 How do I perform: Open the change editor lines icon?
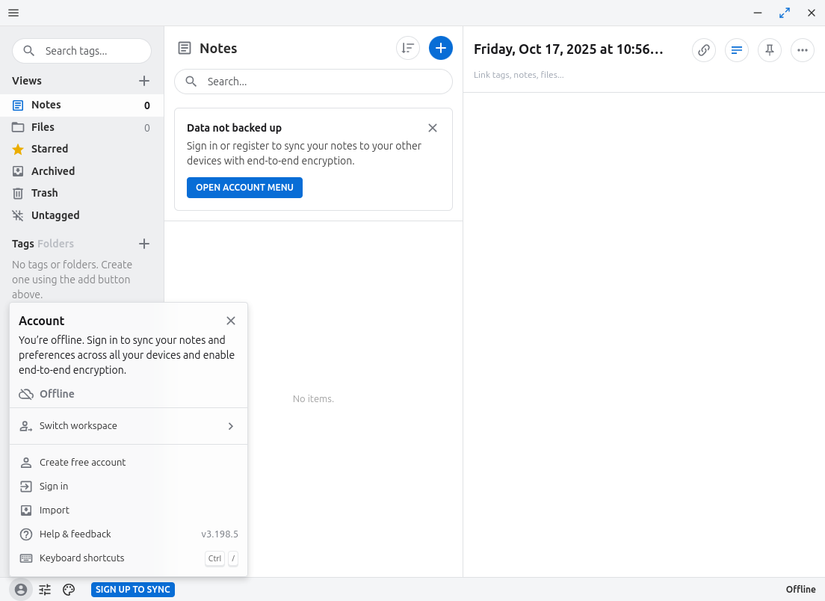point(737,50)
